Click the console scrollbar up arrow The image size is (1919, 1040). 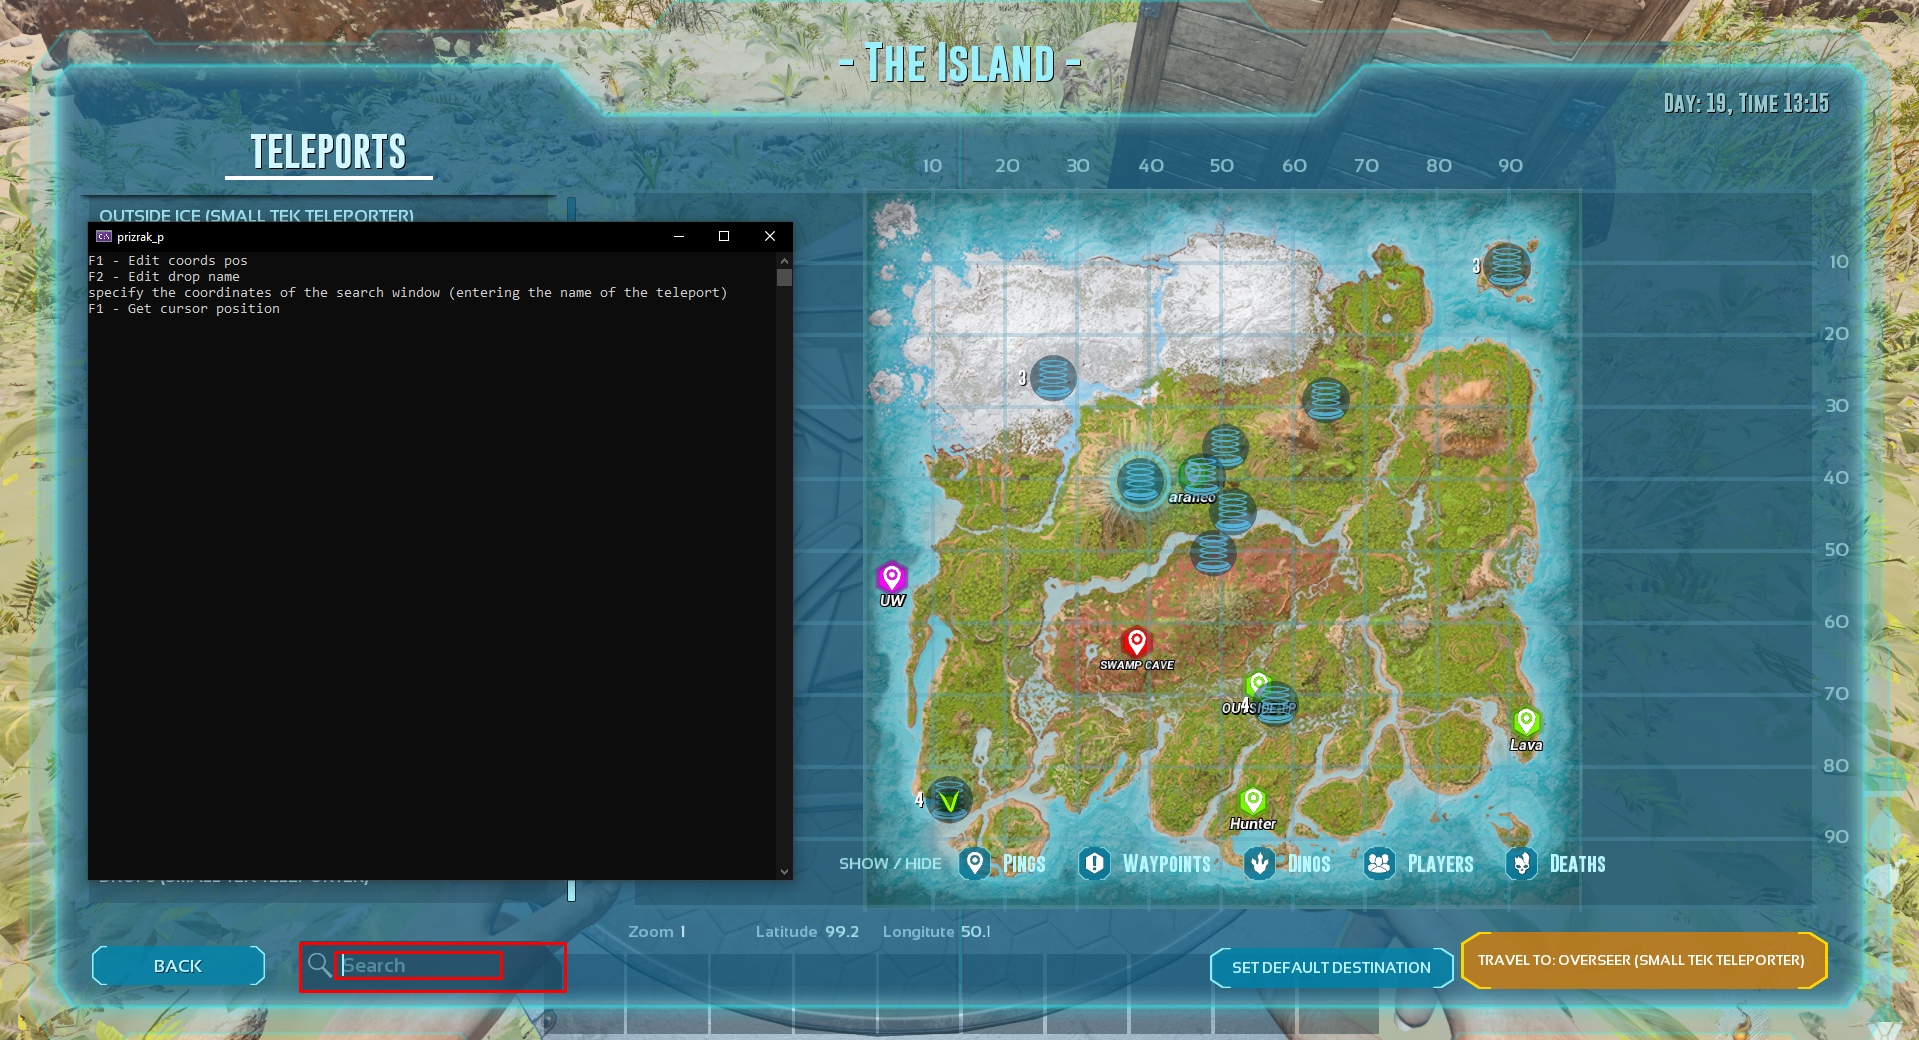point(784,260)
